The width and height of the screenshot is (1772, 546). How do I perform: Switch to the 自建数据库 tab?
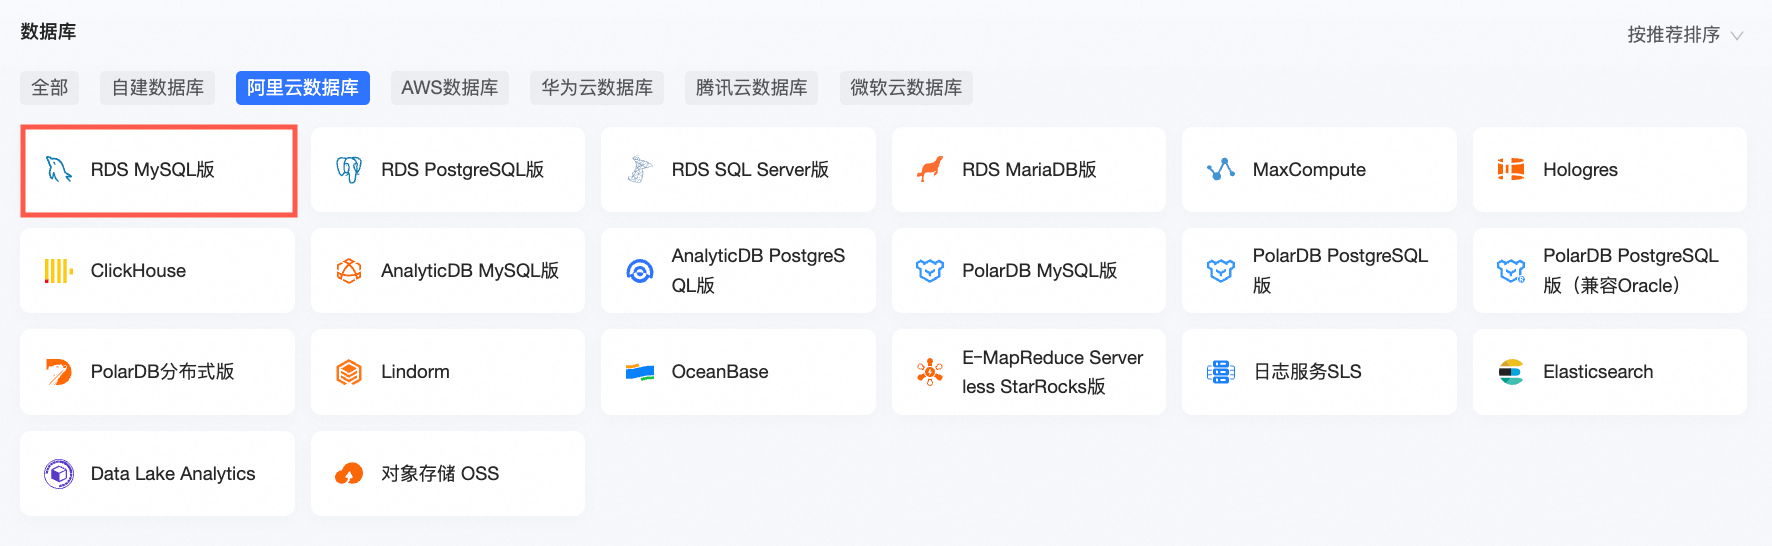[158, 88]
